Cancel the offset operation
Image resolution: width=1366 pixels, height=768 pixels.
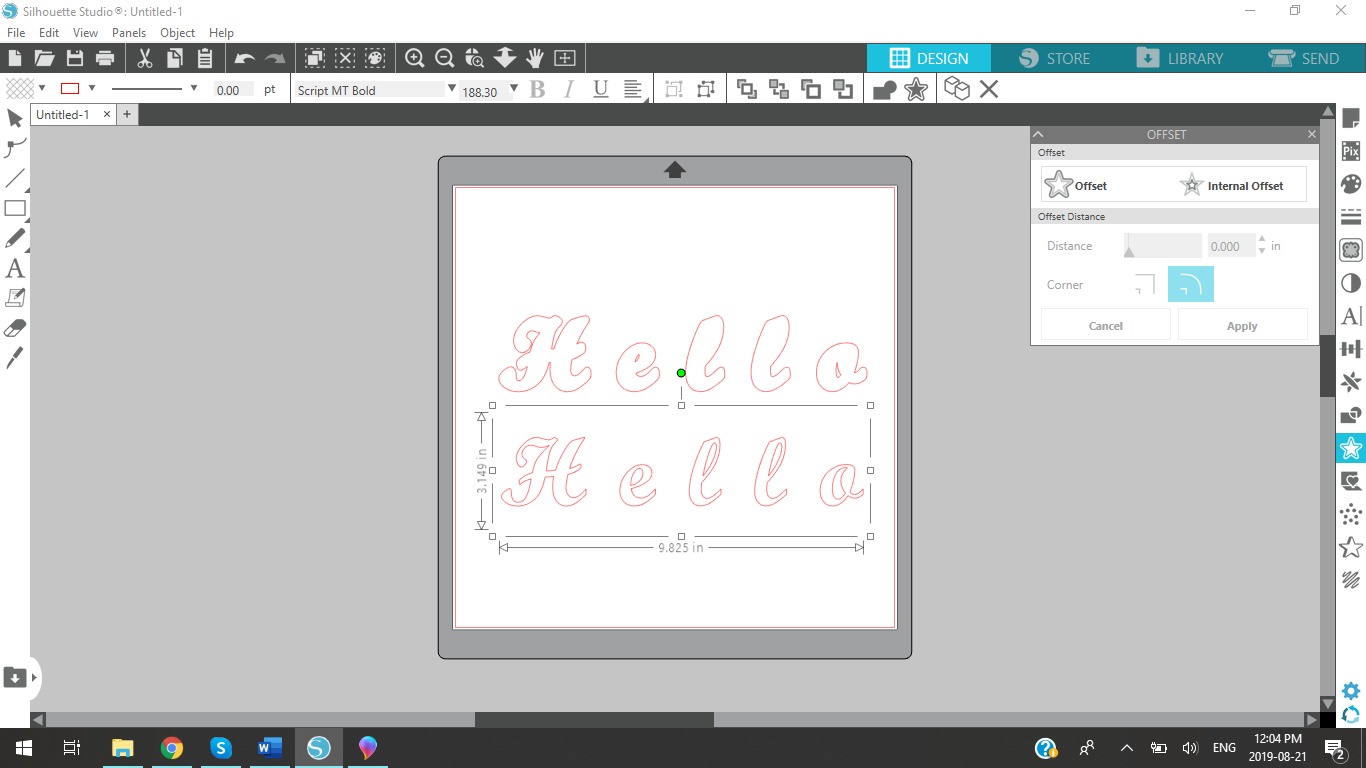1105,325
